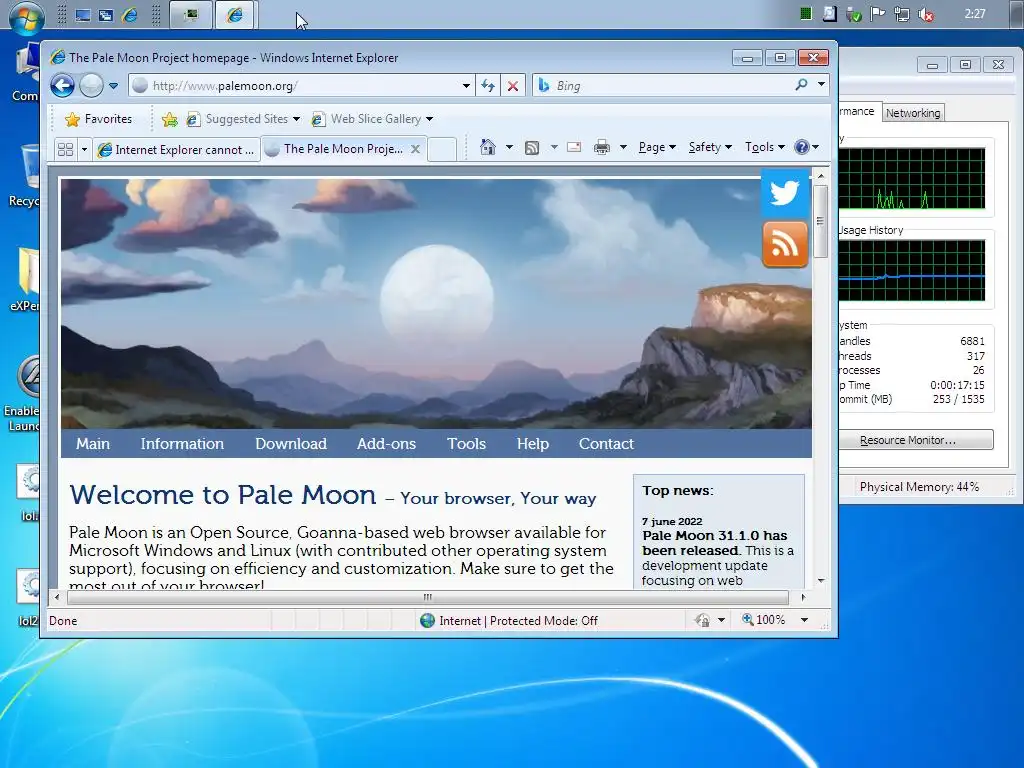Add to Favorites bar star icon

pos(170,119)
